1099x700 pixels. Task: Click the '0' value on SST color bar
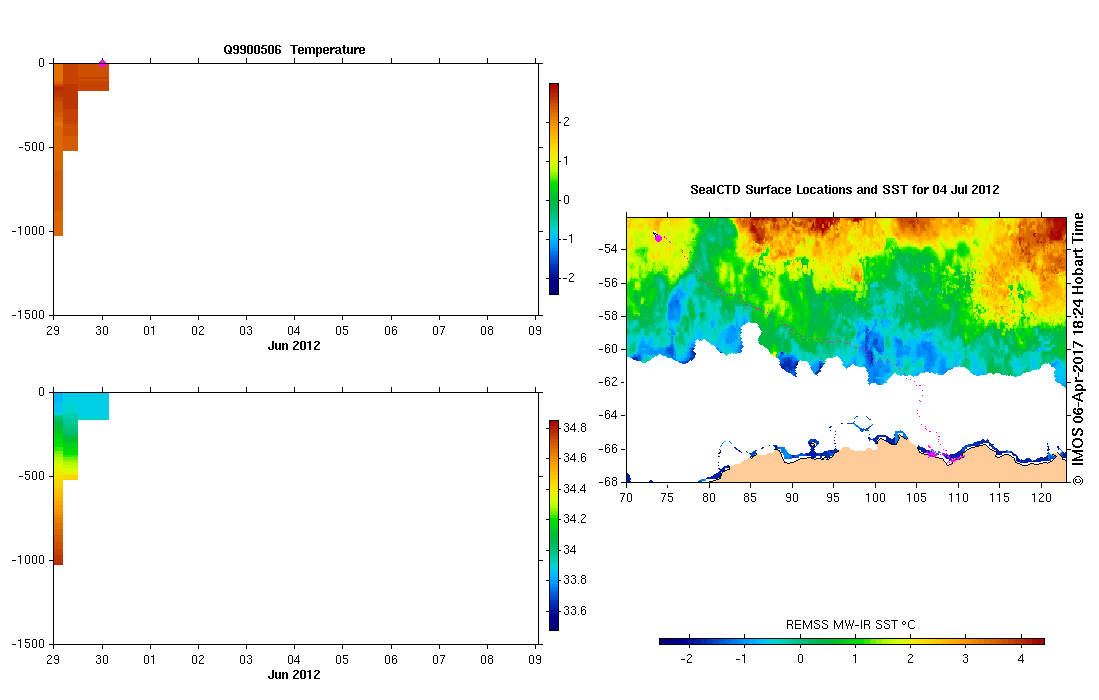pos(800,659)
